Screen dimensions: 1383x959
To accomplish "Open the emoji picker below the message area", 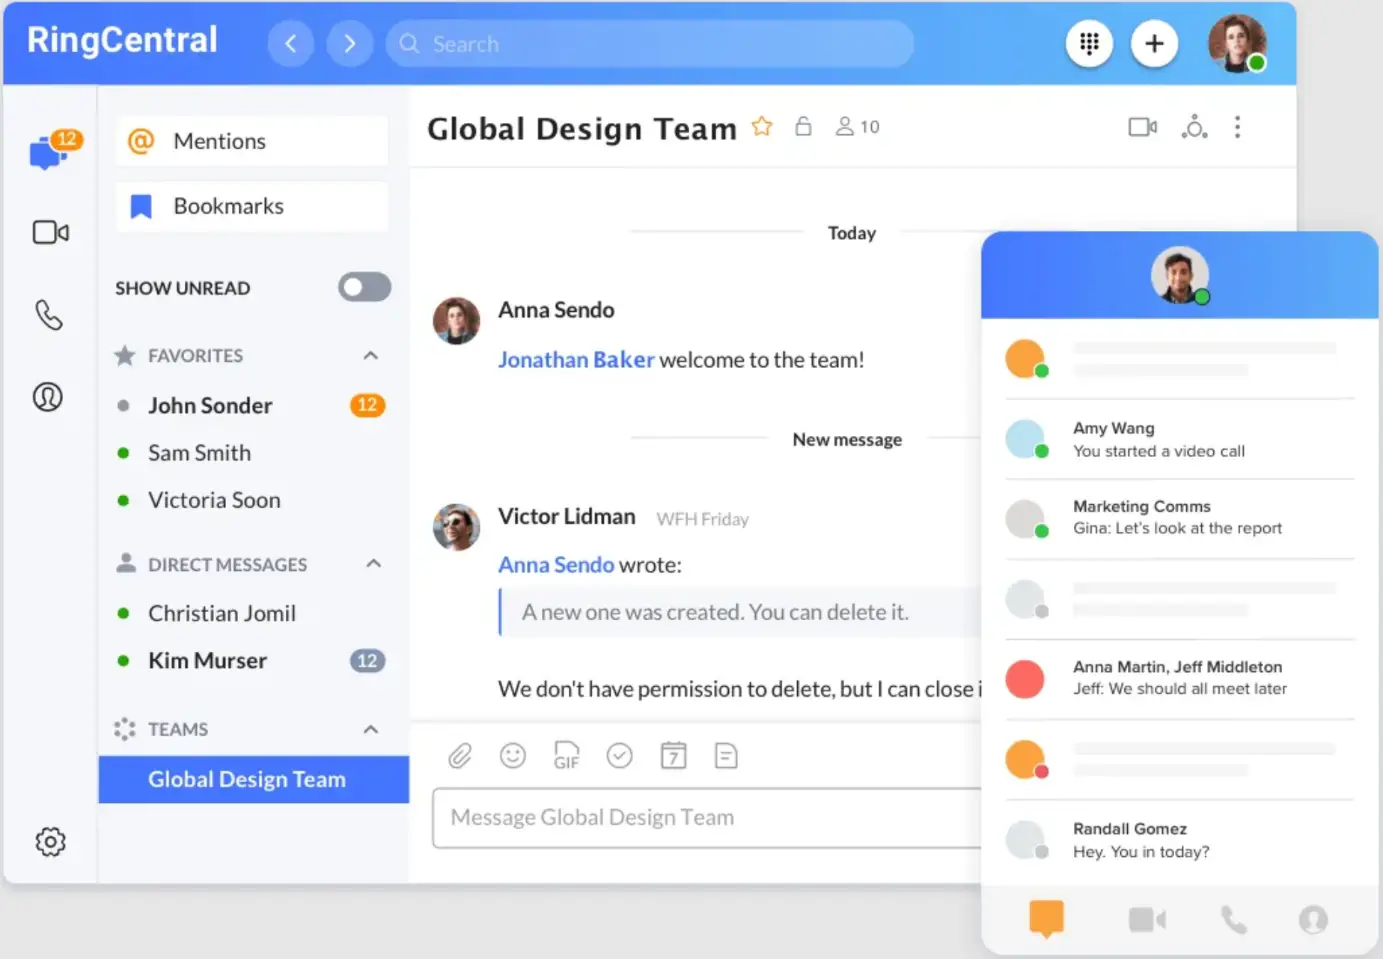I will pyautogui.click(x=513, y=756).
